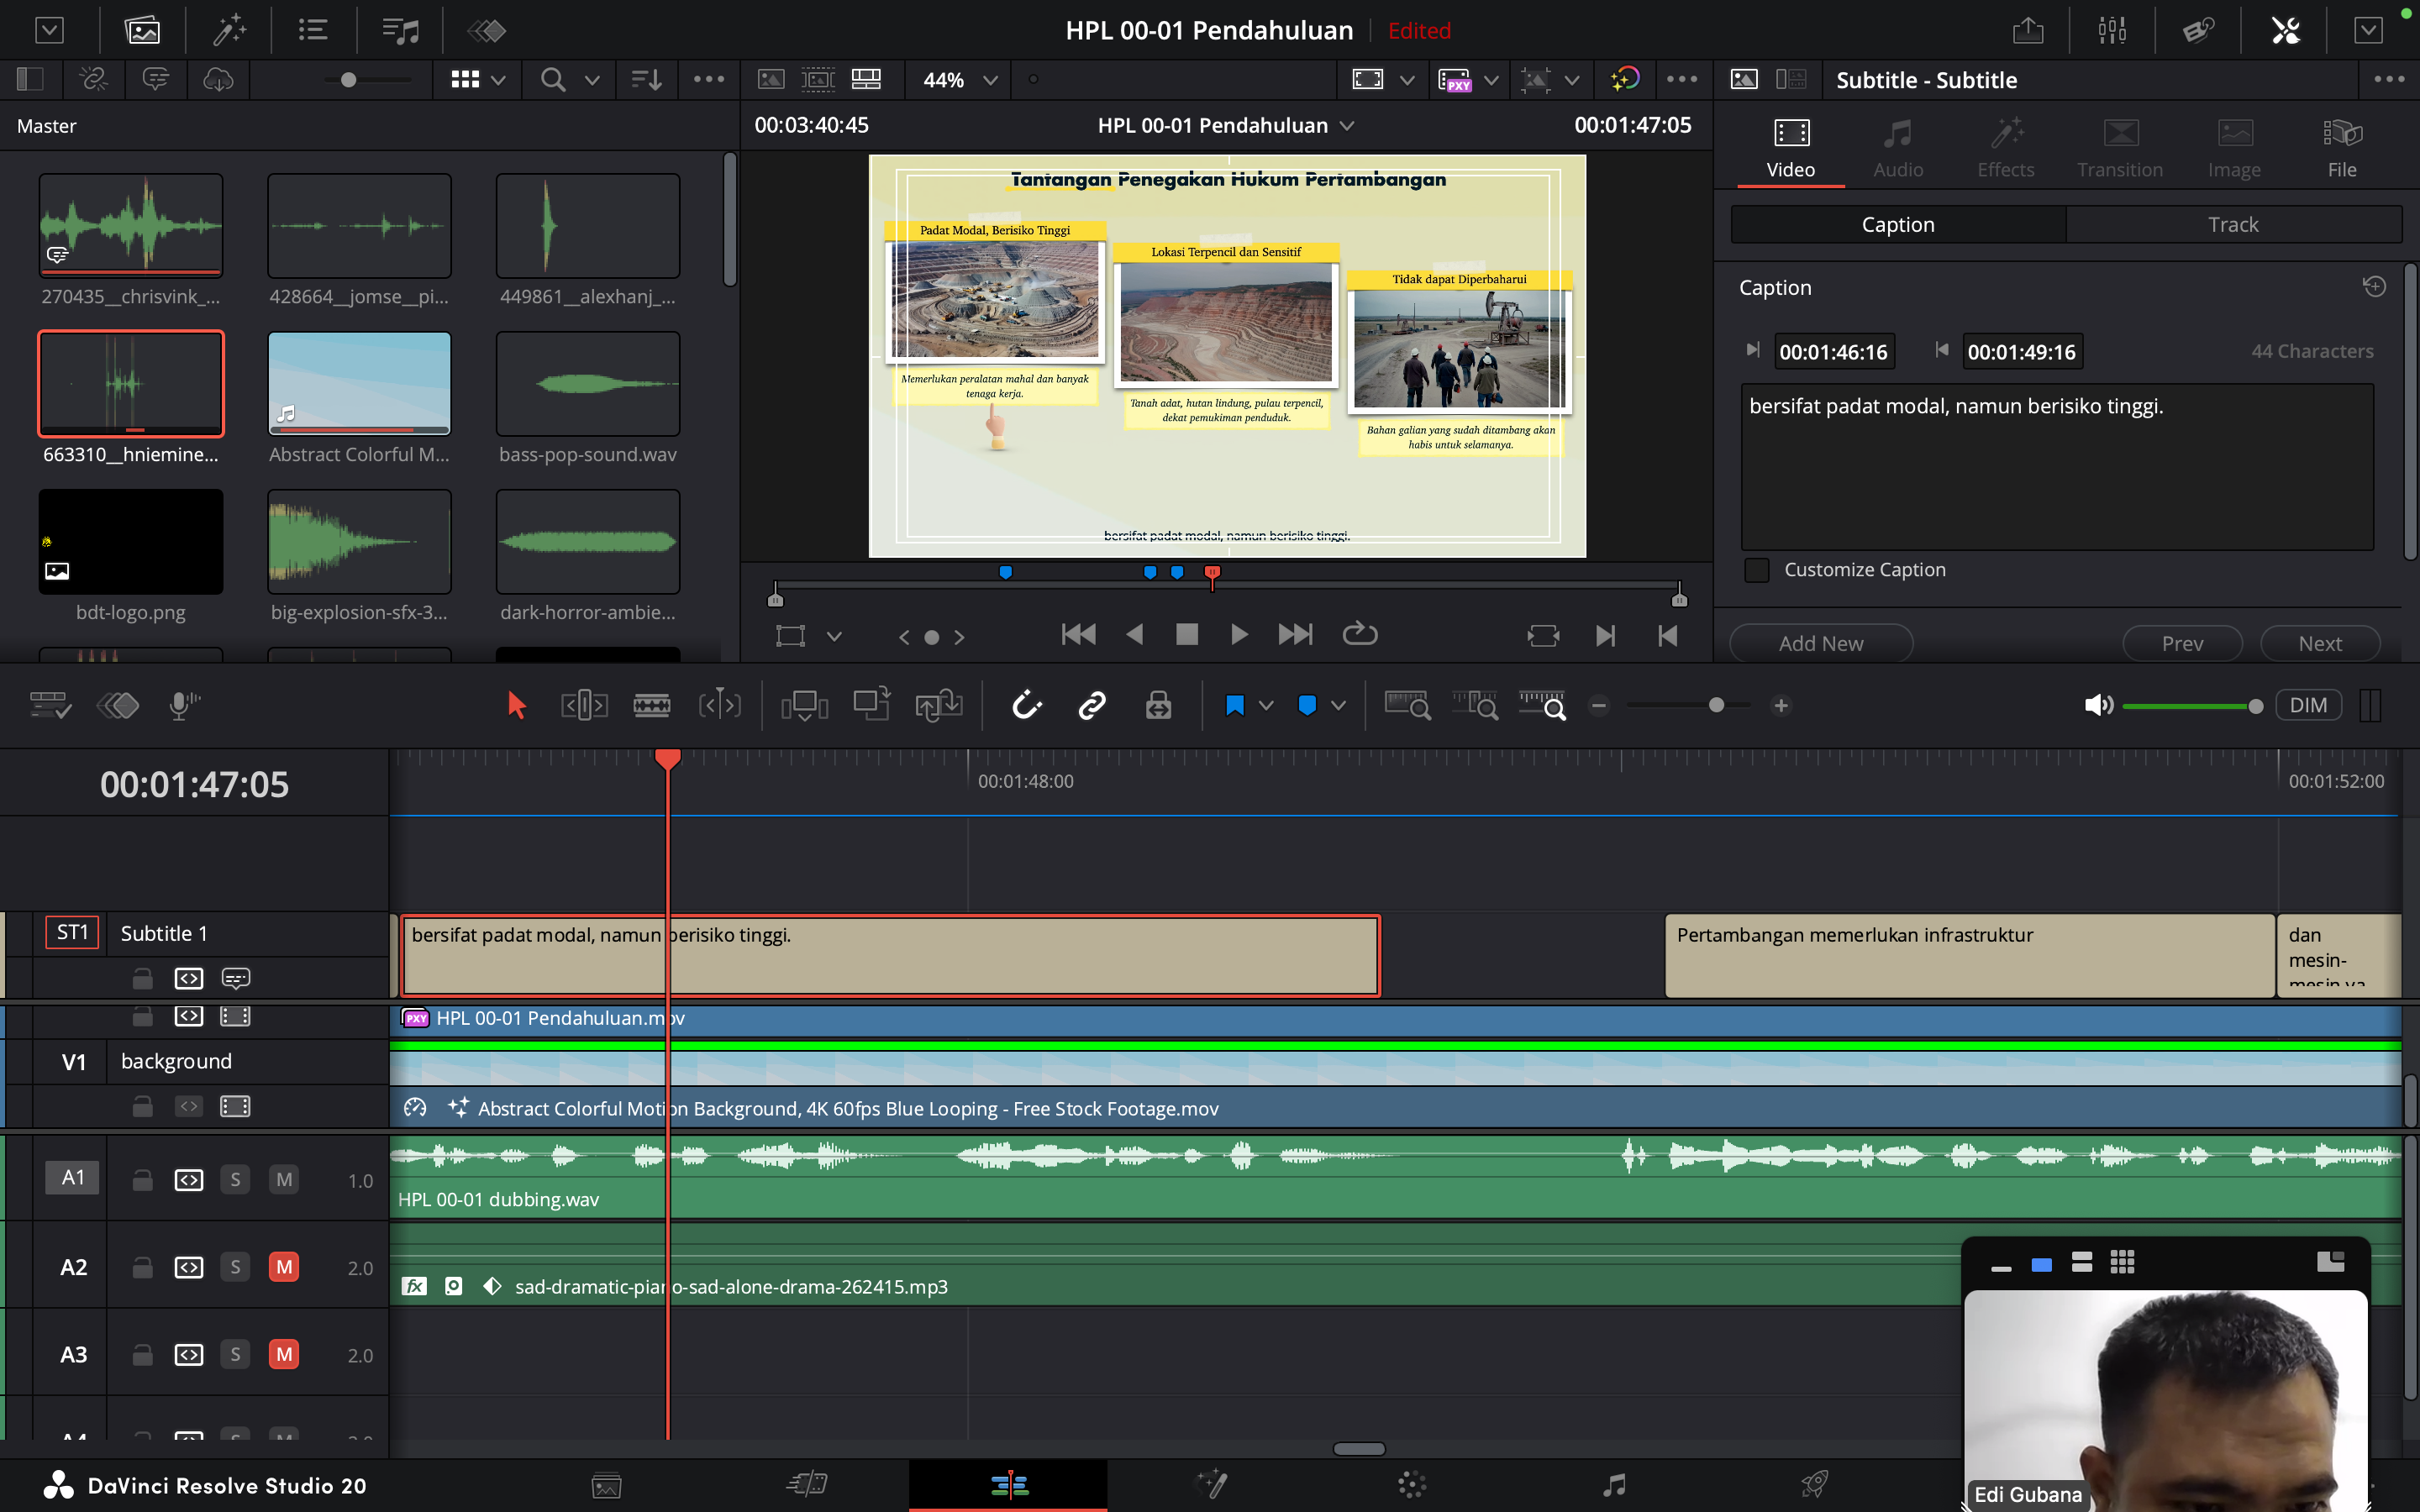
Task: Open the Color page icon
Action: (1411, 1485)
